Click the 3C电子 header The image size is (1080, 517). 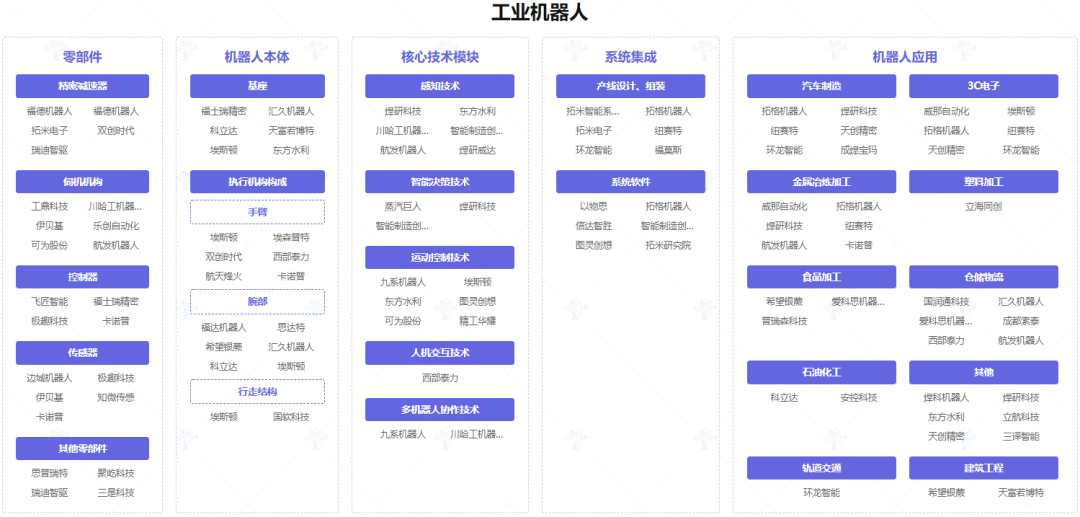point(984,86)
